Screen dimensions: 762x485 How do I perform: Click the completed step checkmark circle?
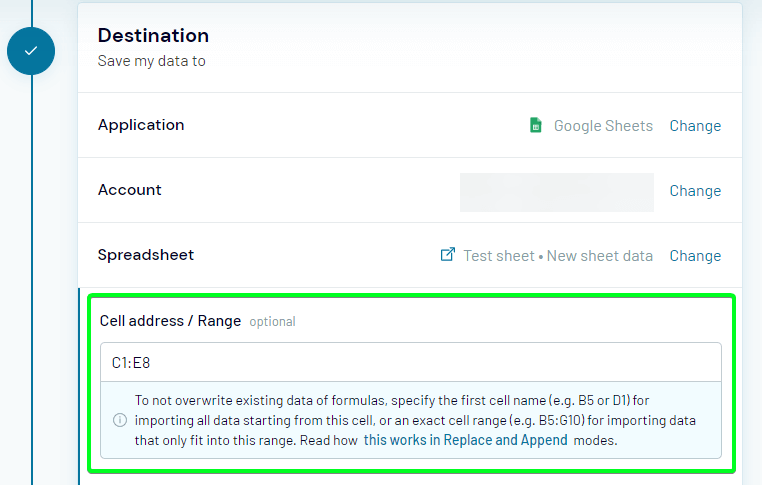[31, 51]
